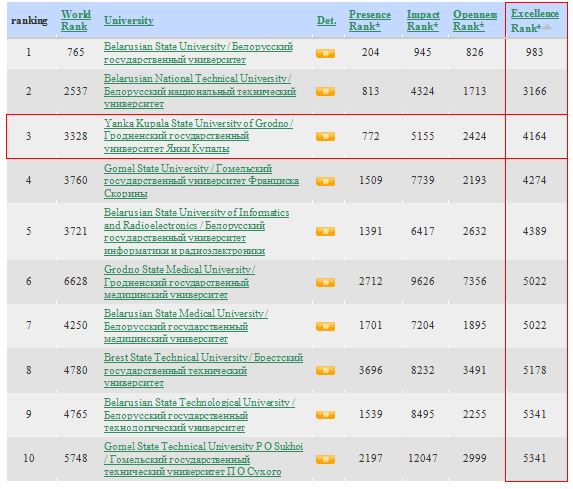Screen dimensions: 573x489
Task: Open details icon for Belarusian State Technological University
Action: pos(325,414)
